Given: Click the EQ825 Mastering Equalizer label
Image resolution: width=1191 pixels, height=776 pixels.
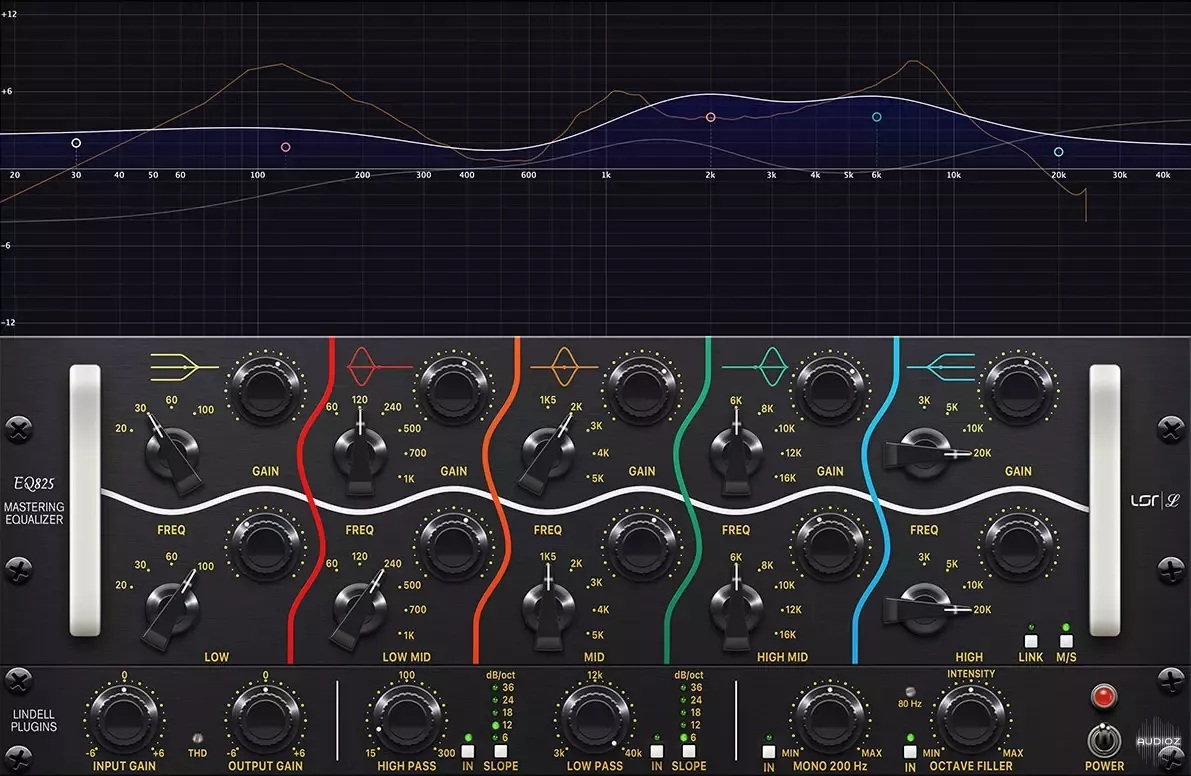Looking at the screenshot, I should click(34, 501).
